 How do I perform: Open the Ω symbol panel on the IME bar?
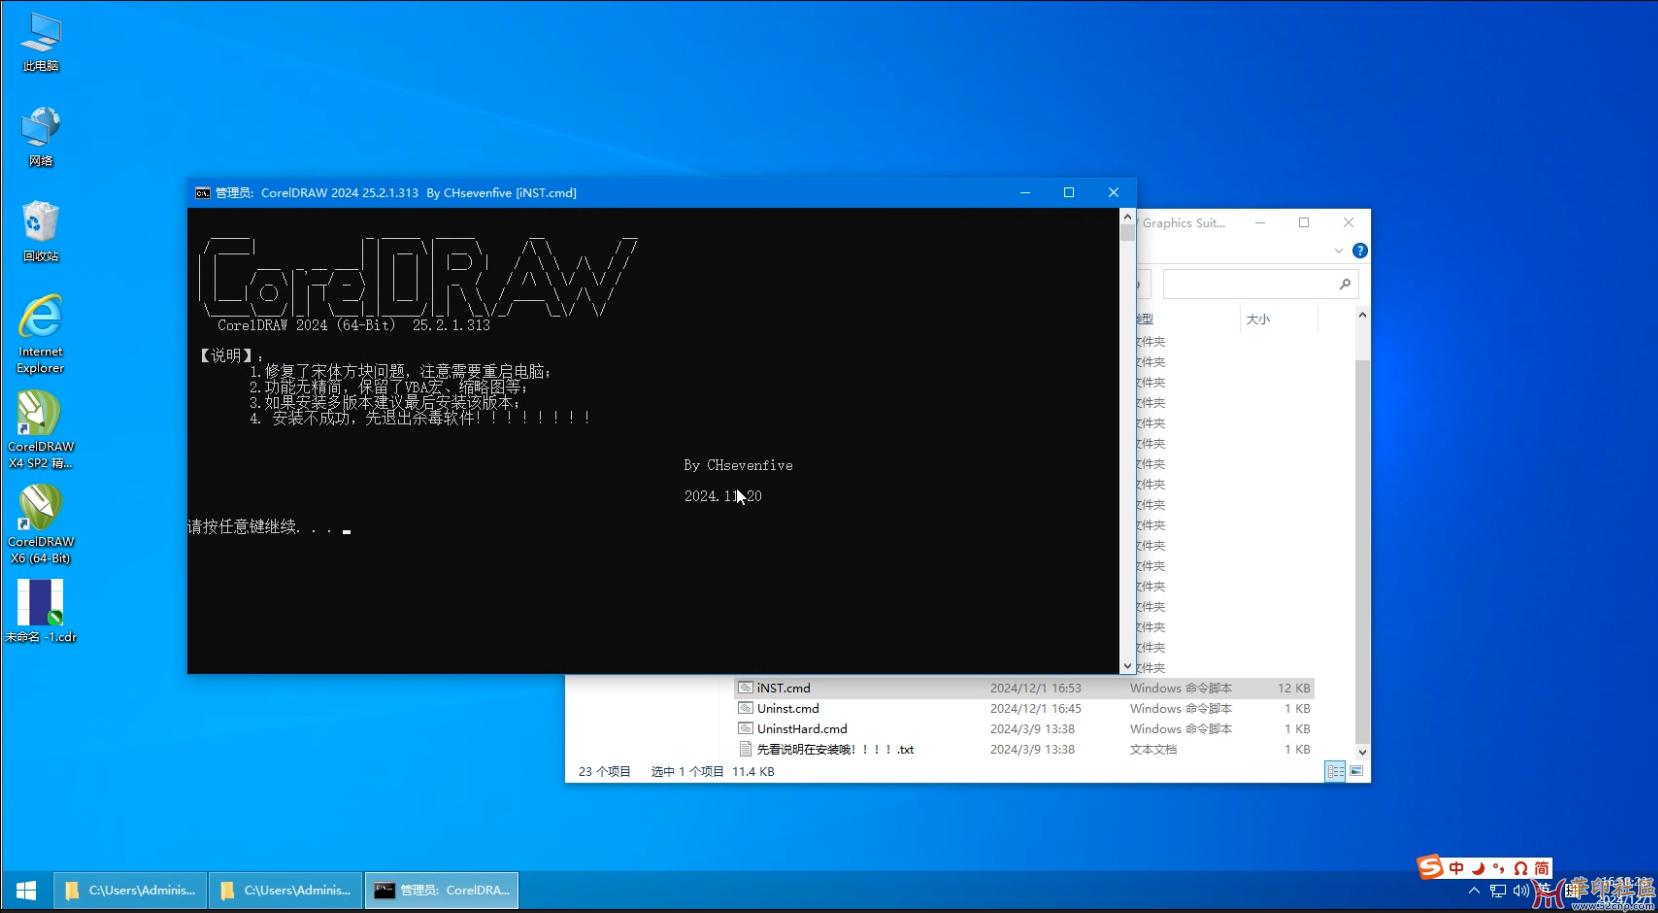[x=1520, y=868]
